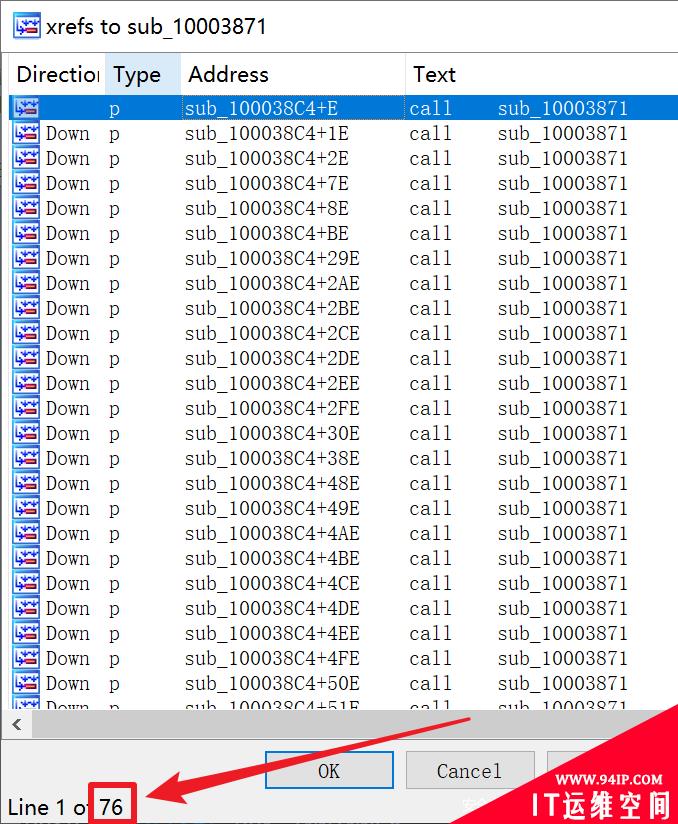Click the xrefs window title bar icon

coord(27,26)
